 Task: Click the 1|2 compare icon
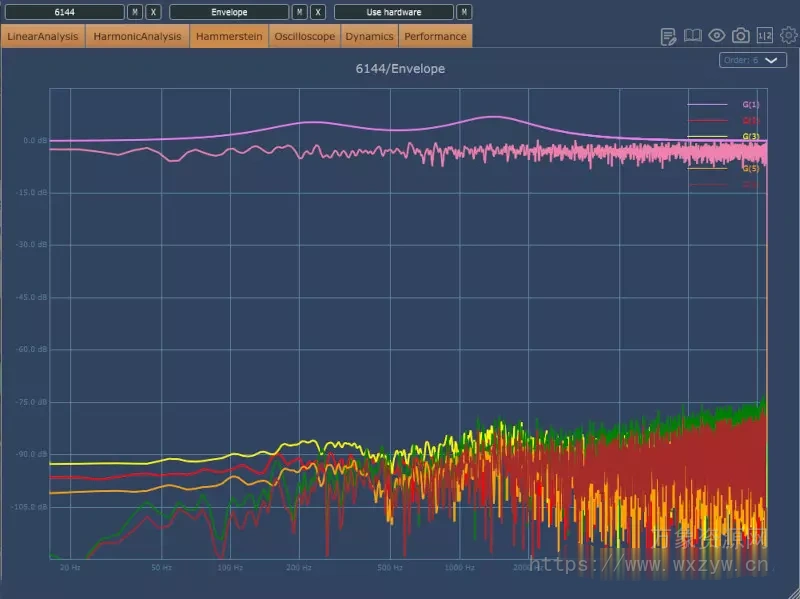765,36
